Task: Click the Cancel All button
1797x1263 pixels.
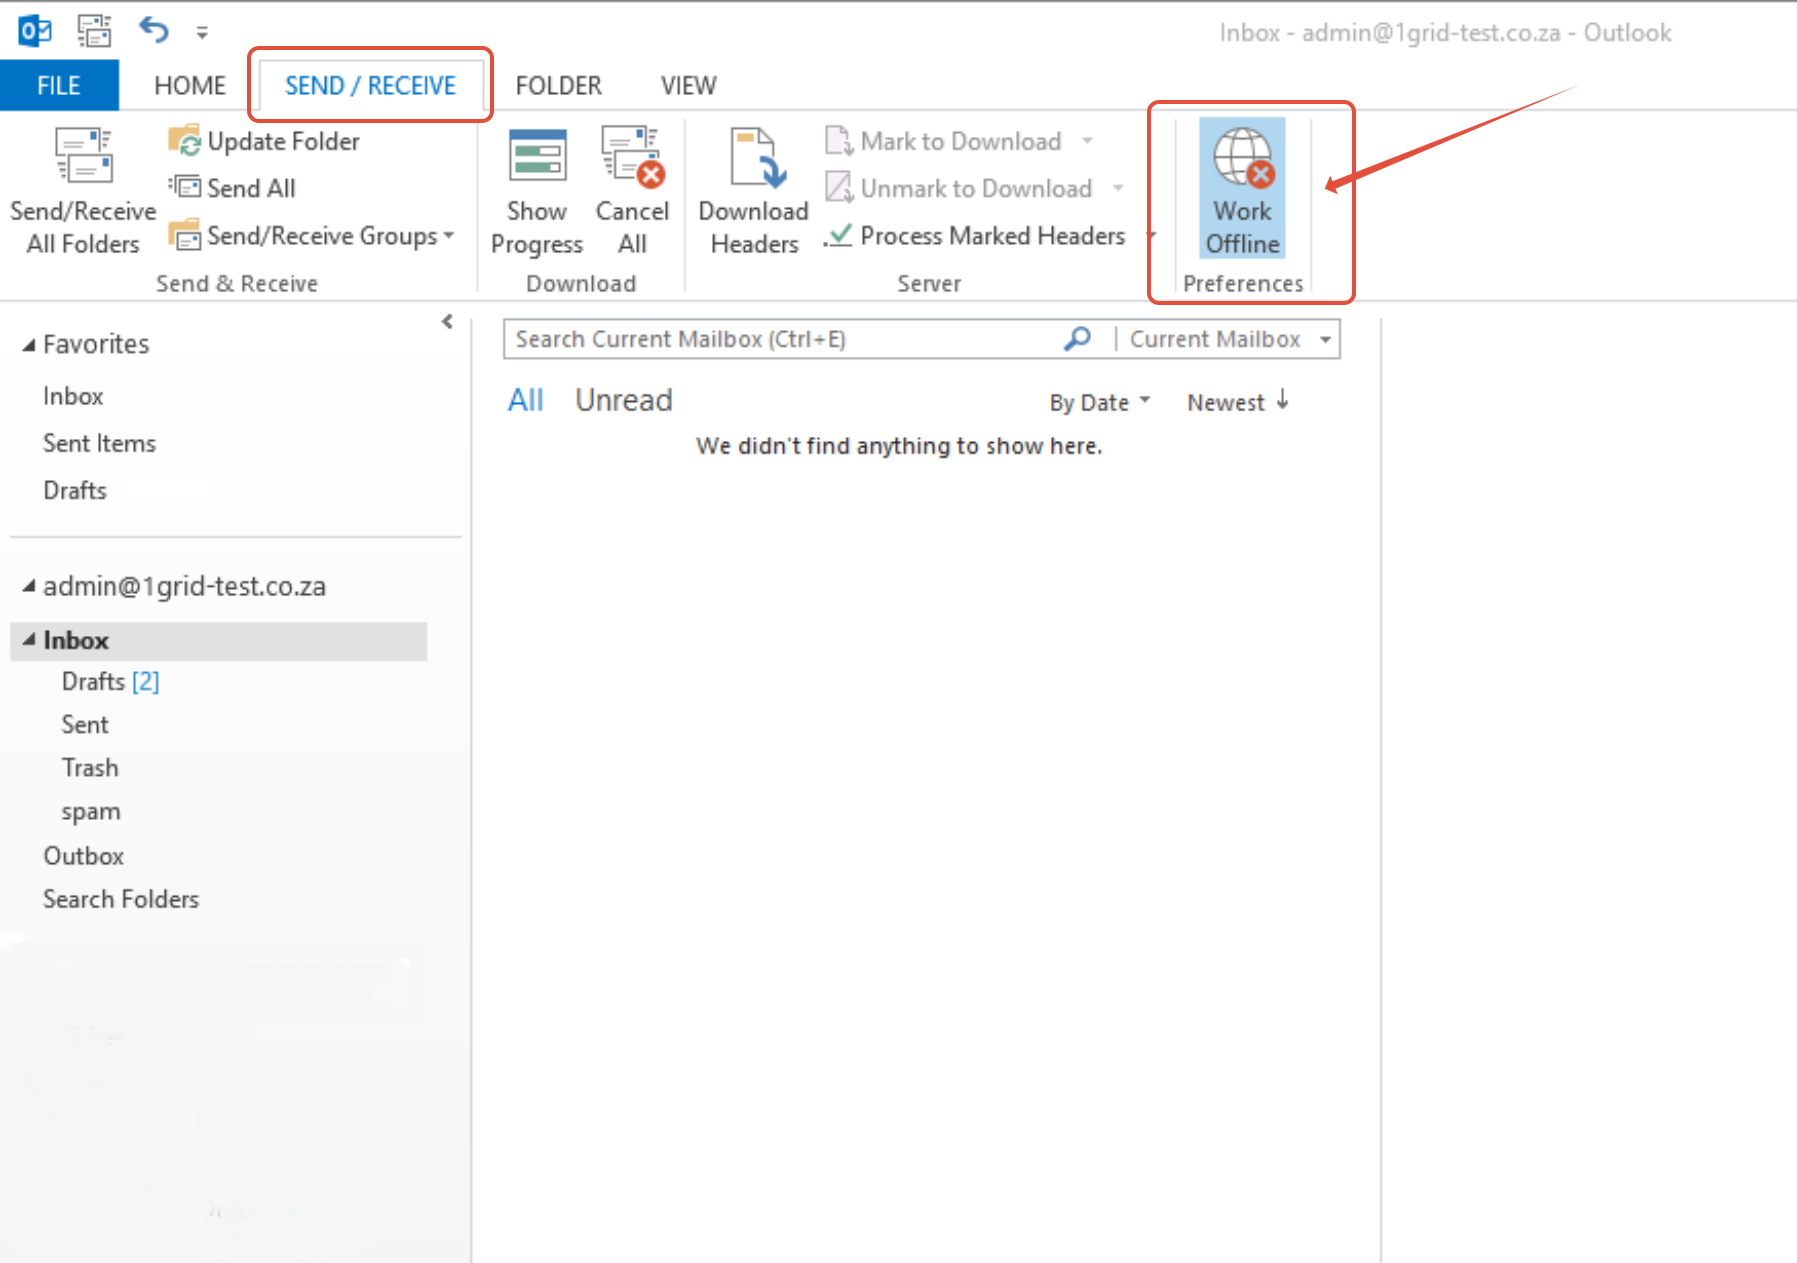Action: [632, 191]
